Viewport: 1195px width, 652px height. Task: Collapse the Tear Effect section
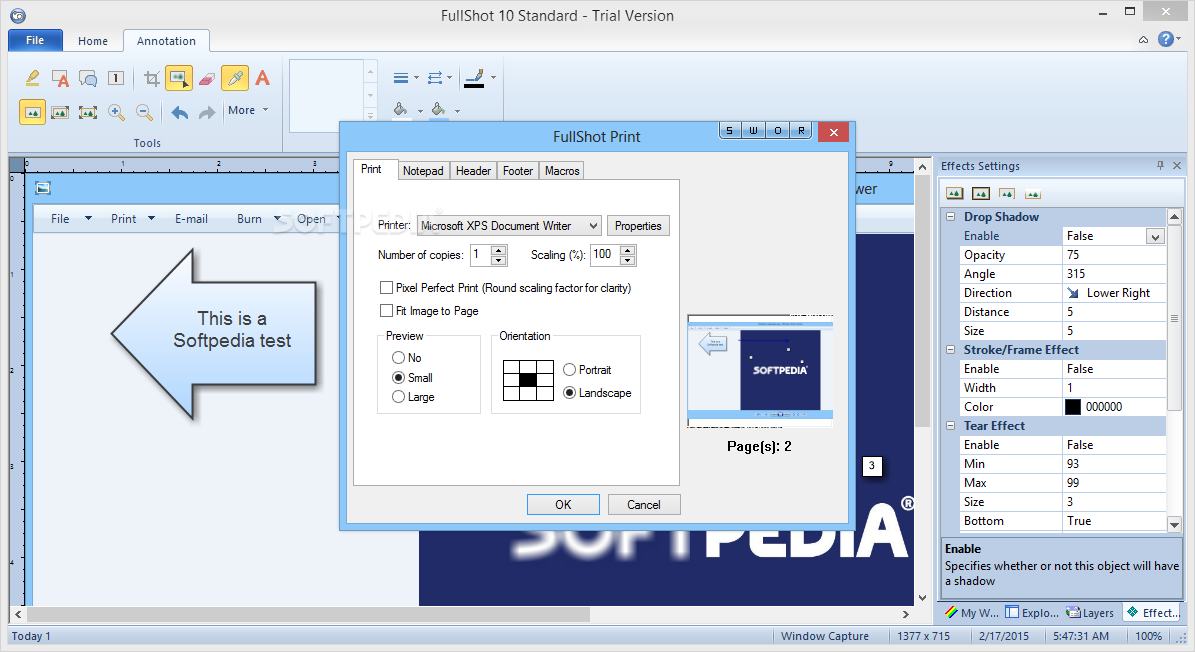point(950,426)
